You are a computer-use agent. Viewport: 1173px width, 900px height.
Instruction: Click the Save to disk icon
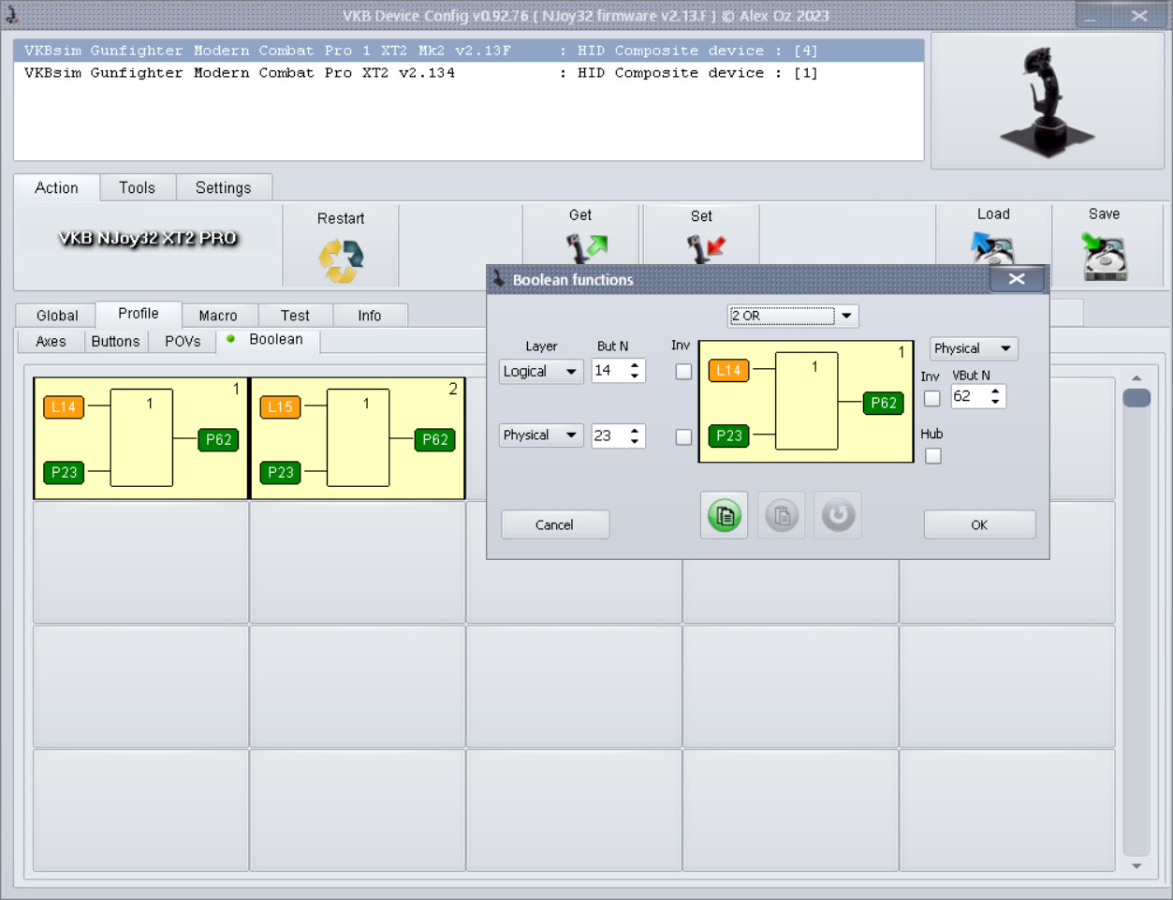(x=1104, y=256)
